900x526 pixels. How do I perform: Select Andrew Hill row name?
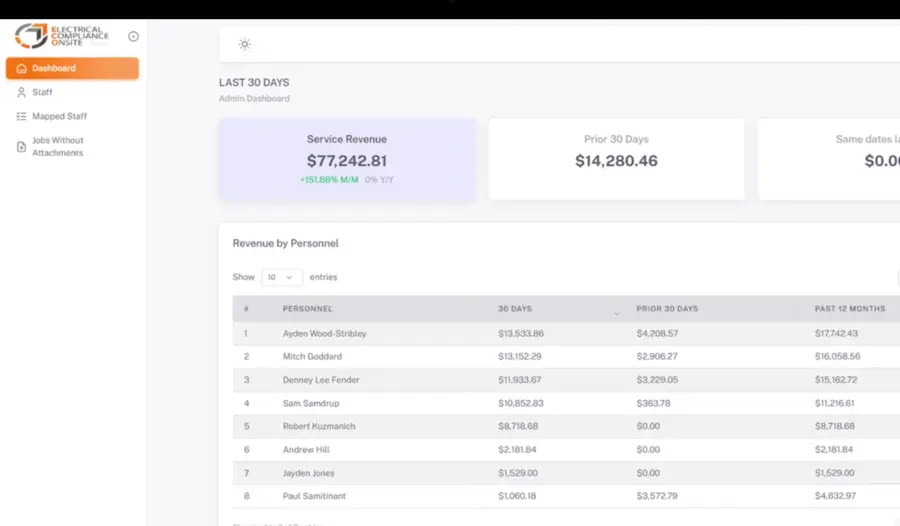tap(306, 450)
